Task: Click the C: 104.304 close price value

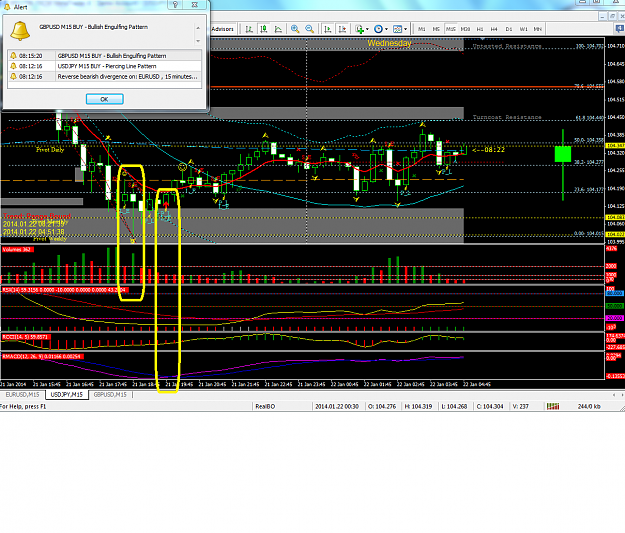Action: [x=490, y=407]
